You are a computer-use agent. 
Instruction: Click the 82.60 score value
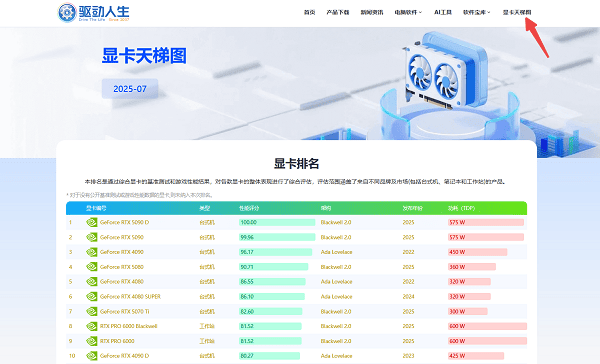tap(247, 312)
